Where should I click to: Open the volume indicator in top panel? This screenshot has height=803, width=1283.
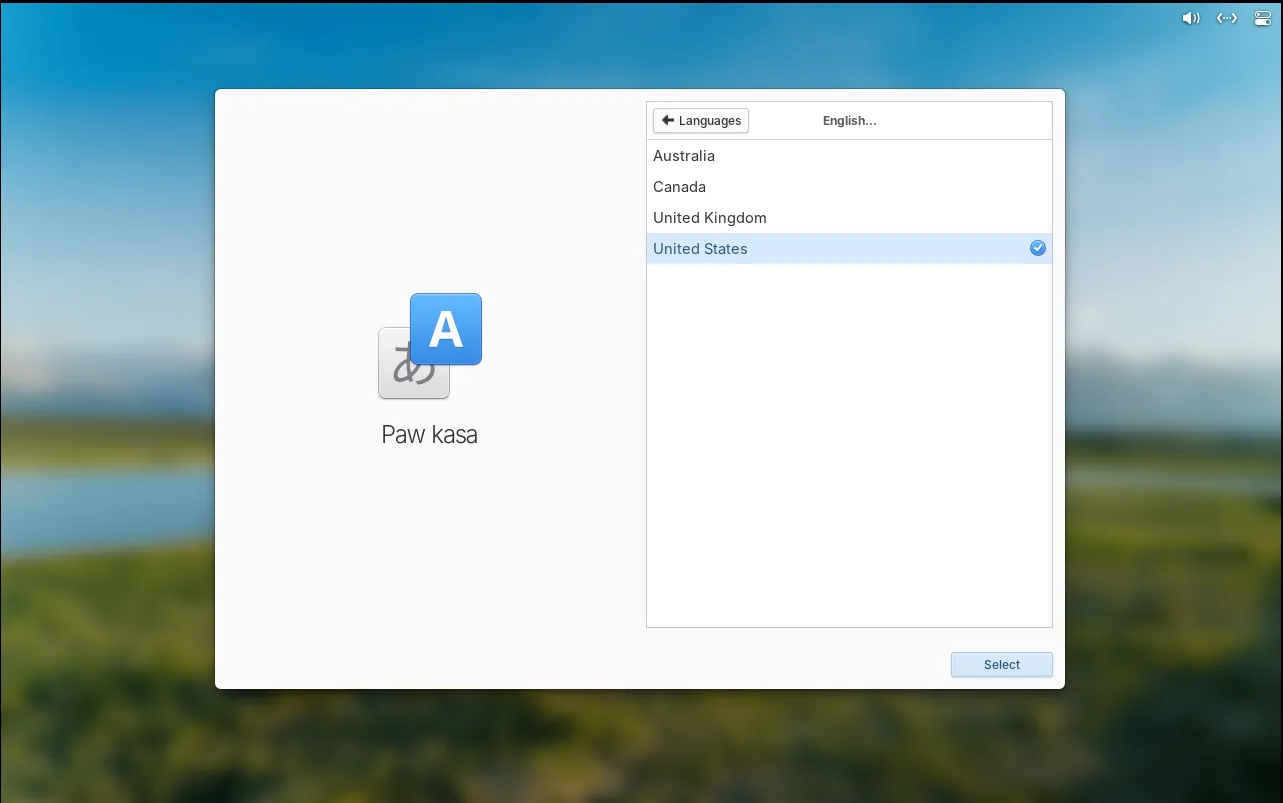1190,18
